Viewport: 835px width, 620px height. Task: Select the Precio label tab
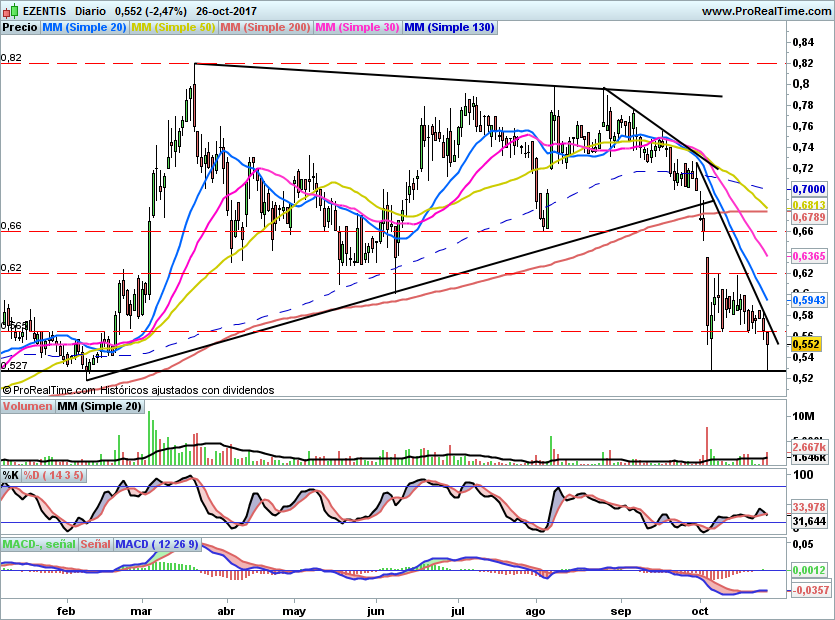click(20, 28)
